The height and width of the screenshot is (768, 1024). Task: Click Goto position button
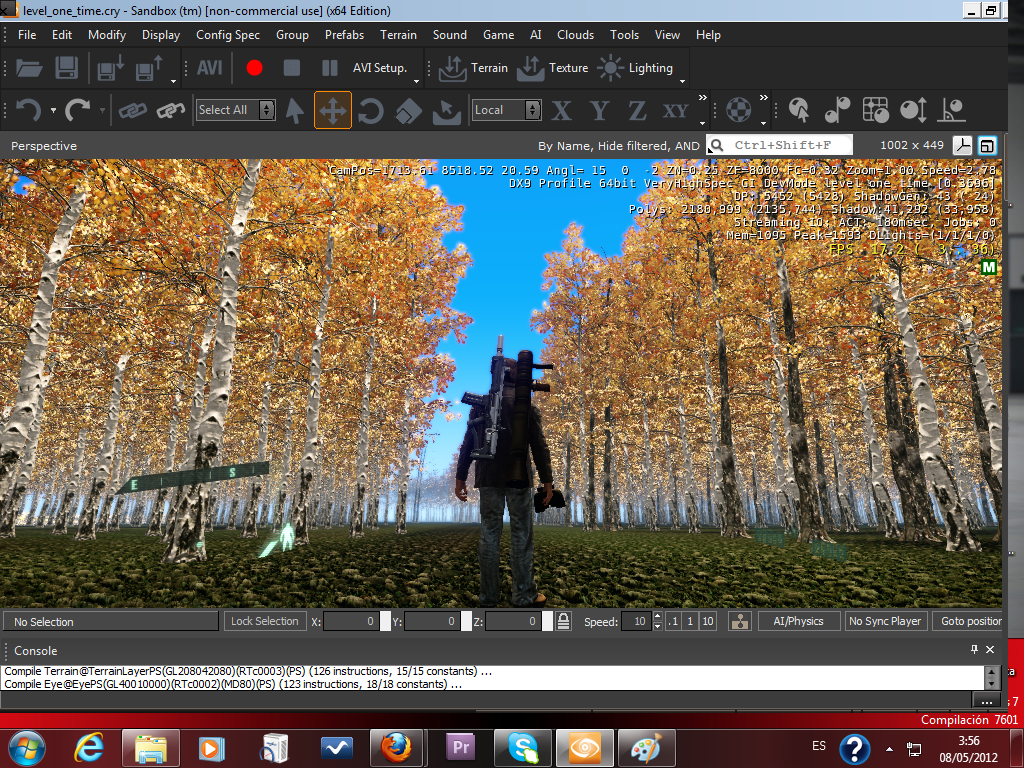[x=968, y=621]
